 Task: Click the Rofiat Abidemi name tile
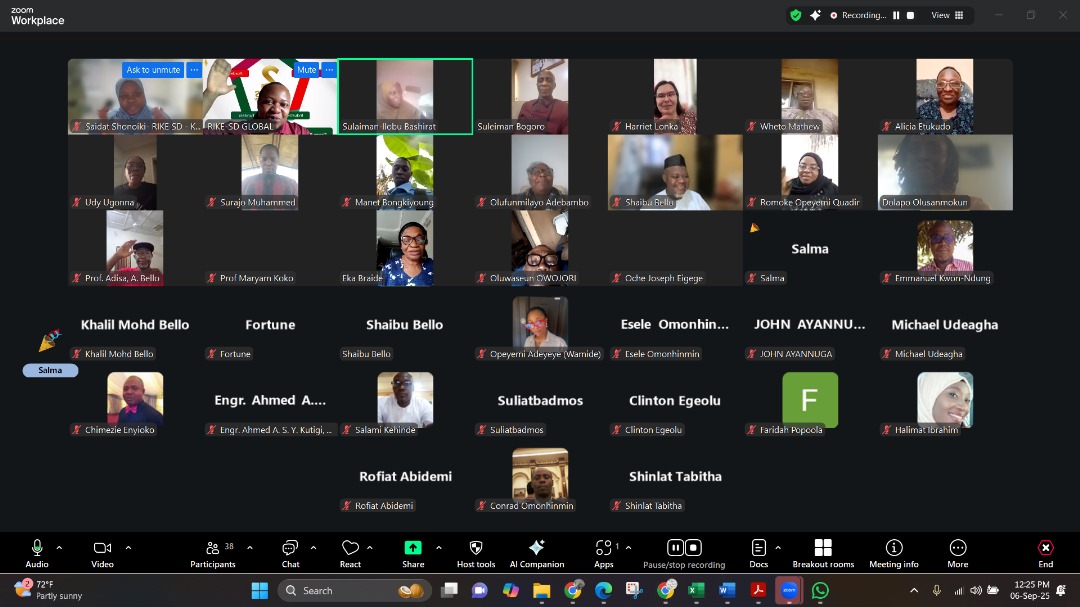pyautogui.click(x=405, y=475)
